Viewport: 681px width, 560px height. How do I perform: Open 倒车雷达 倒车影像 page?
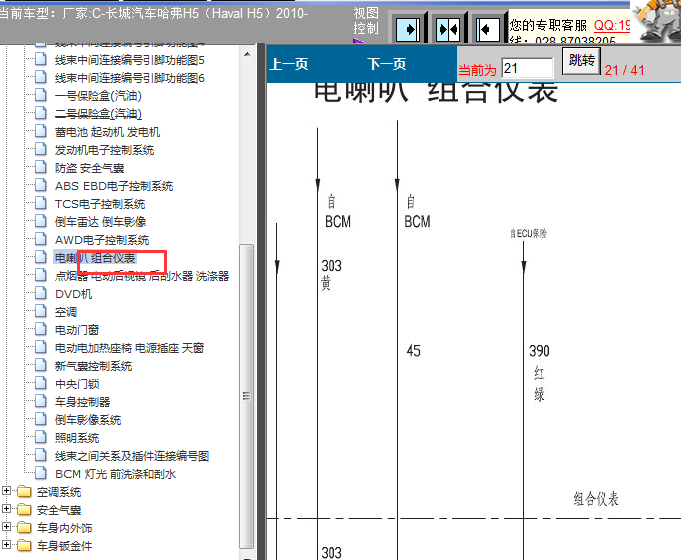pyautogui.click(x=100, y=222)
